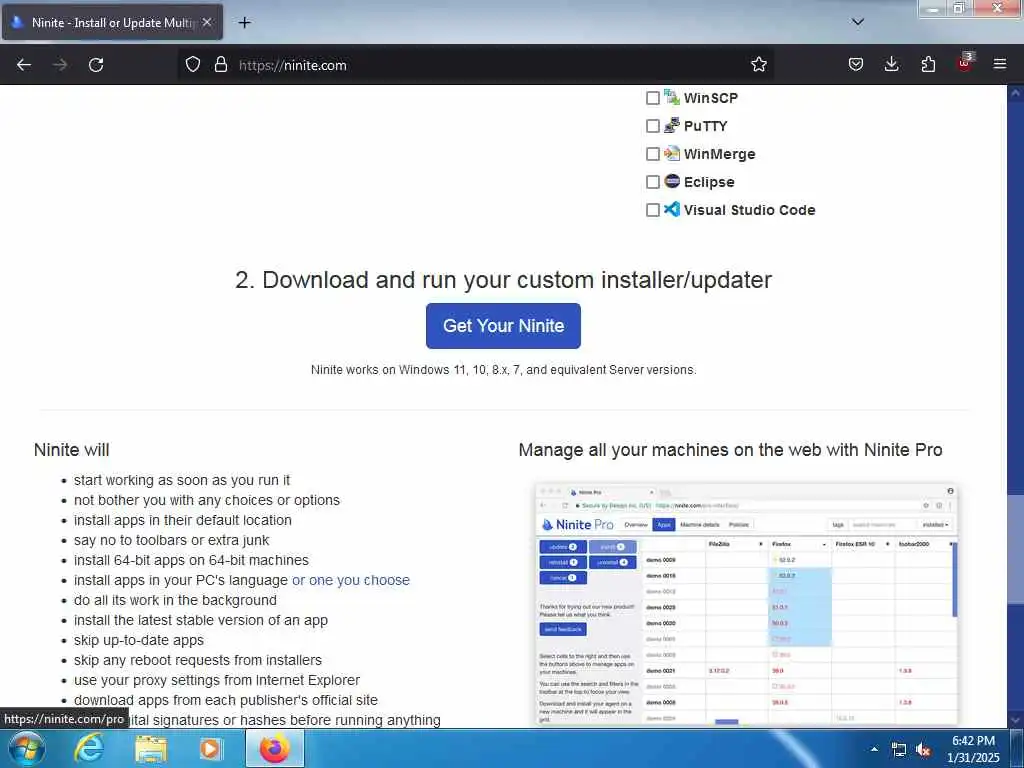Open Windows Explorer folder from taskbar
This screenshot has width=1024, height=768.
tap(151, 749)
